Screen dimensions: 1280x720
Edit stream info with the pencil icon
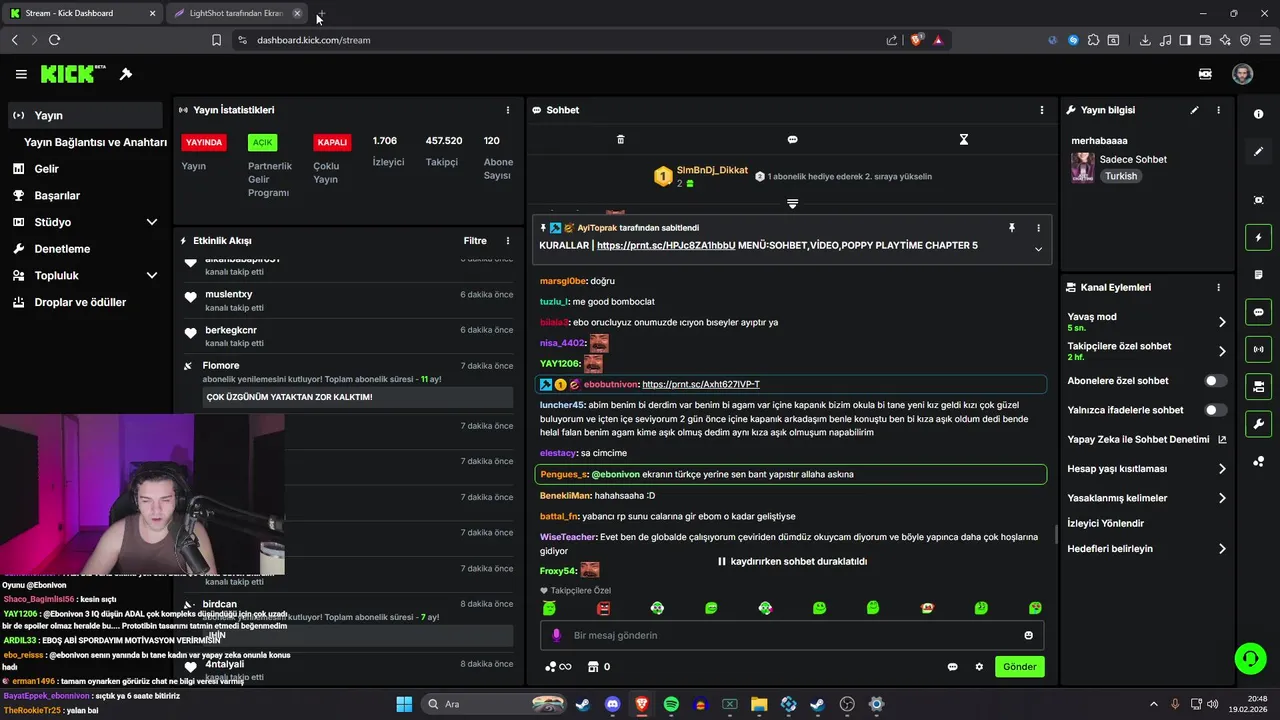pyautogui.click(x=1194, y=110)
